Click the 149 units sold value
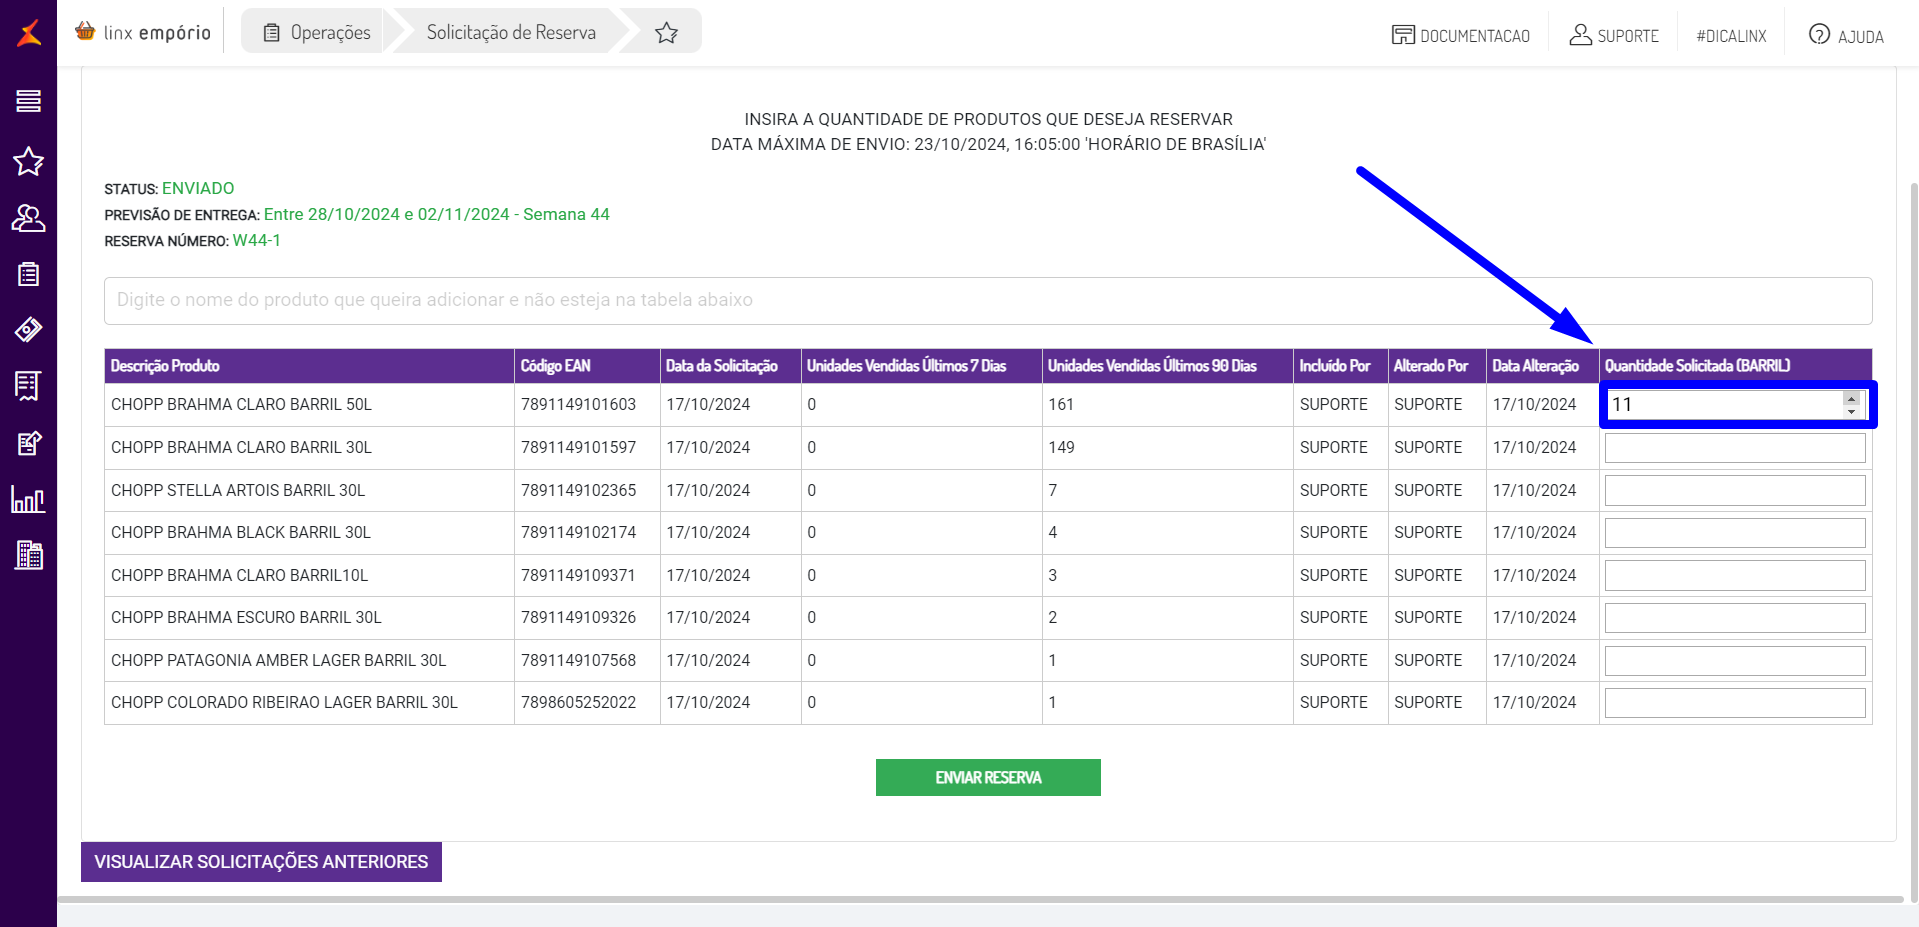 pos(1061,448)
